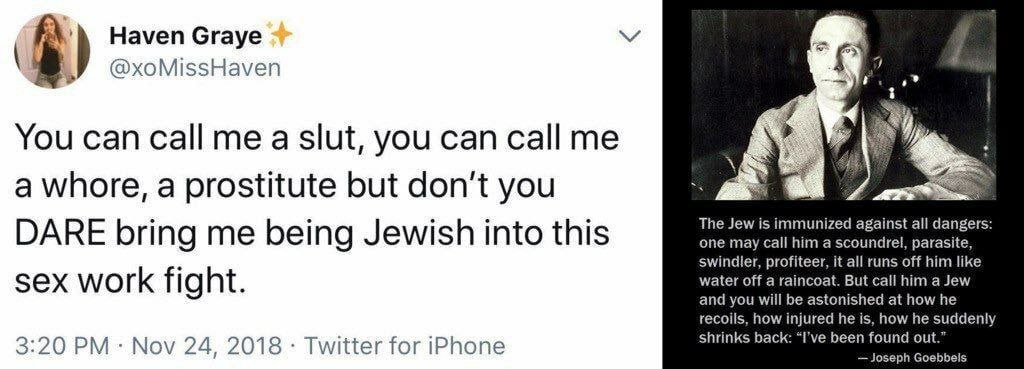Open the Nov 24, 2018 date link
Screen dimensions: 1024x369
tap(207, 345)
